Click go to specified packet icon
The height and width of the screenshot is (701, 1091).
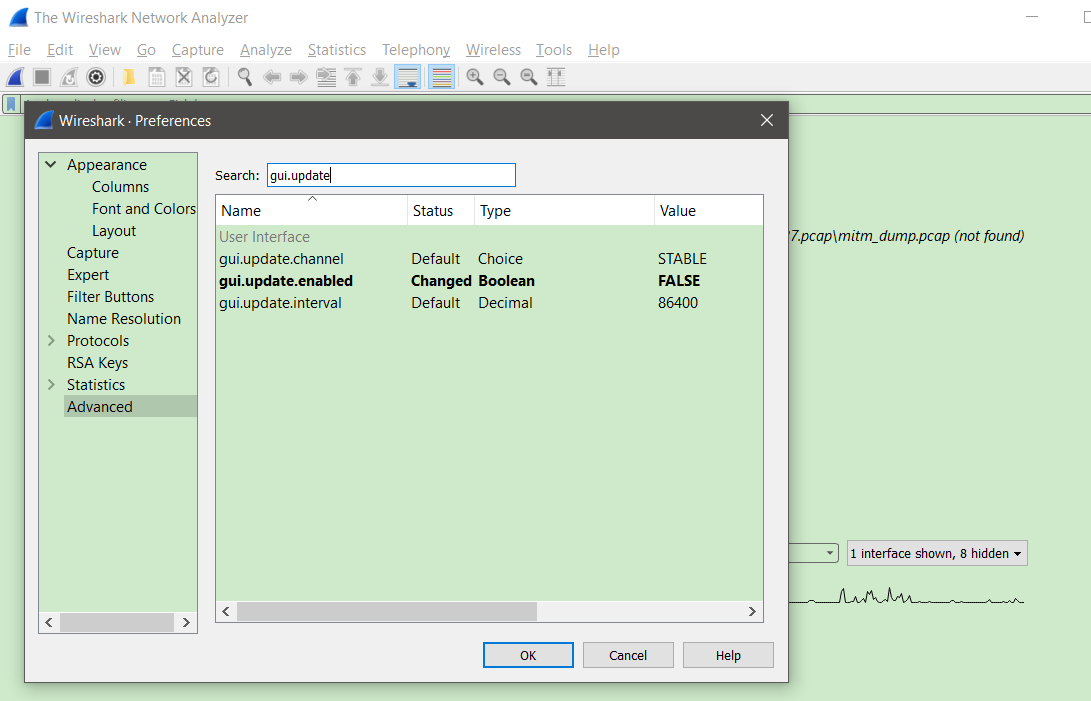pyautogui.click(x=326, y=77)
